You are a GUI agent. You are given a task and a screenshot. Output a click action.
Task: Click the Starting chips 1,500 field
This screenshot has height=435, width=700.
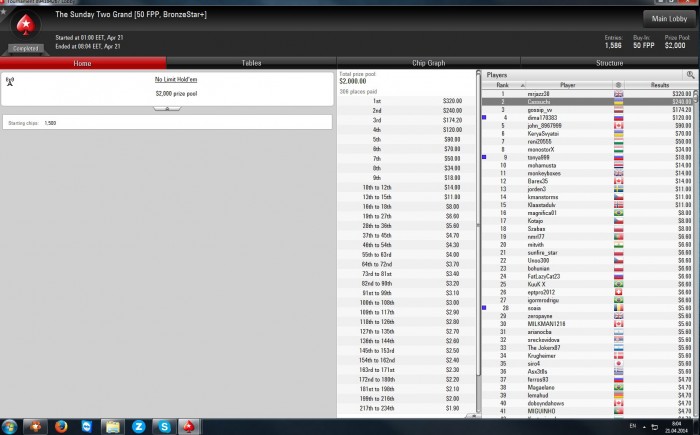point(167,123)
